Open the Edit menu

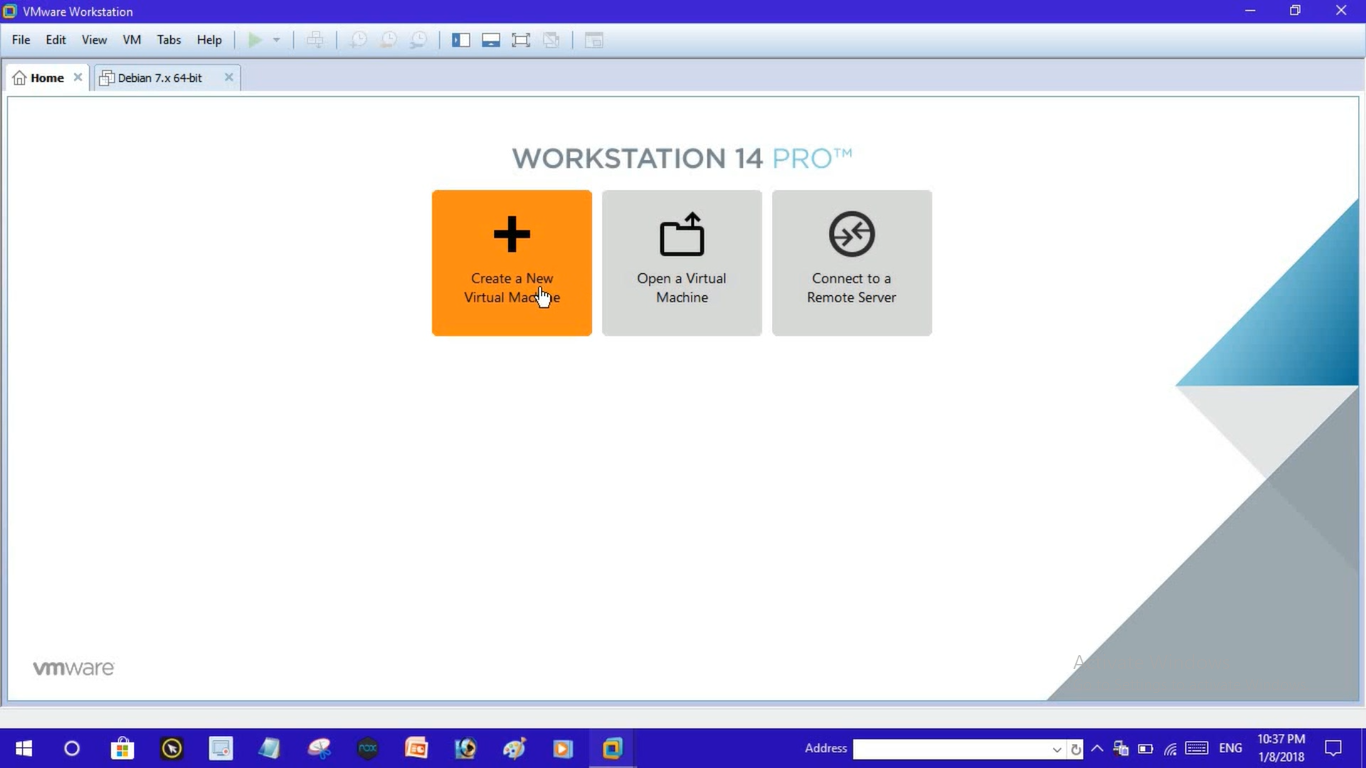(56, 40)
